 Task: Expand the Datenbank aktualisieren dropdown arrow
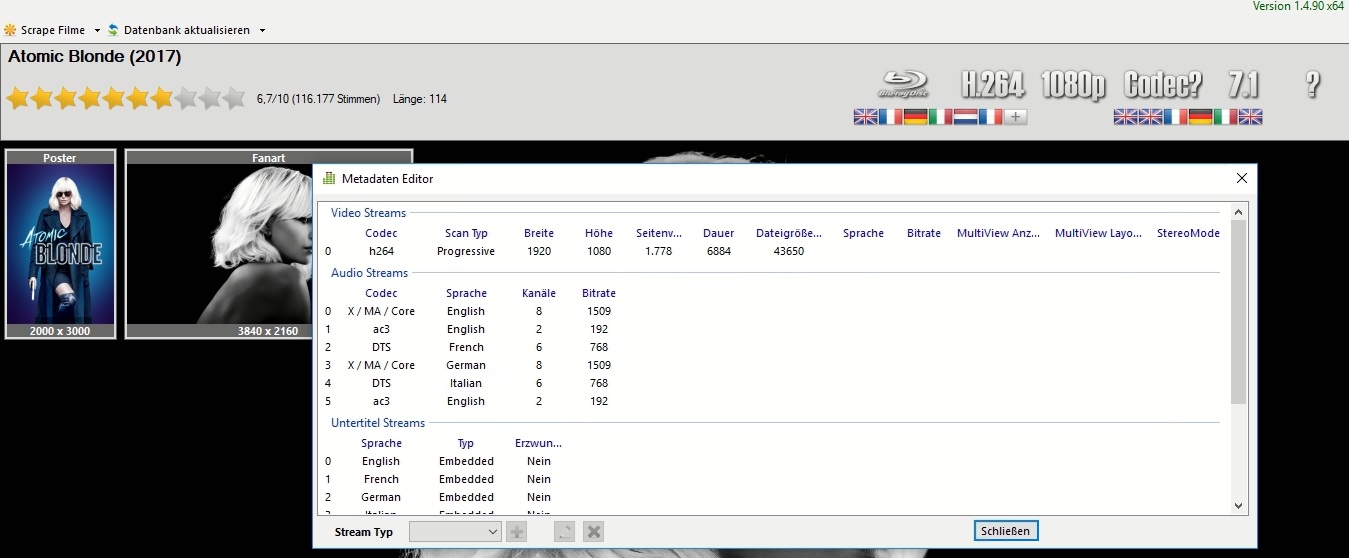tap(262, 30)
